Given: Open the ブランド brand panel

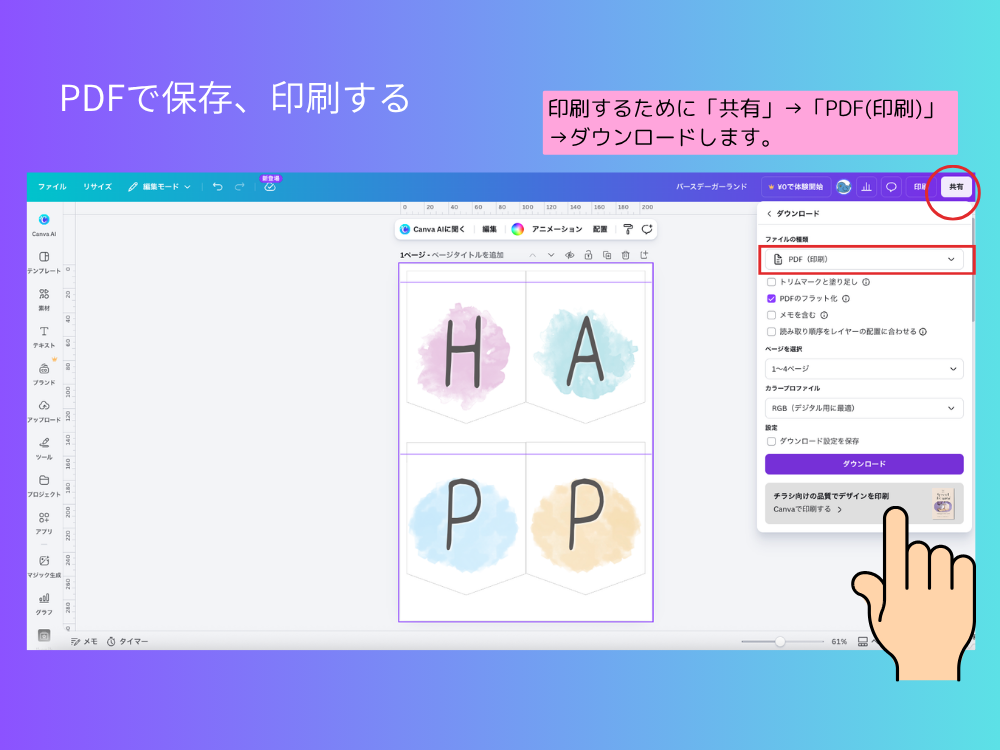Looking at the screenshot, I should tap(44, 374).
